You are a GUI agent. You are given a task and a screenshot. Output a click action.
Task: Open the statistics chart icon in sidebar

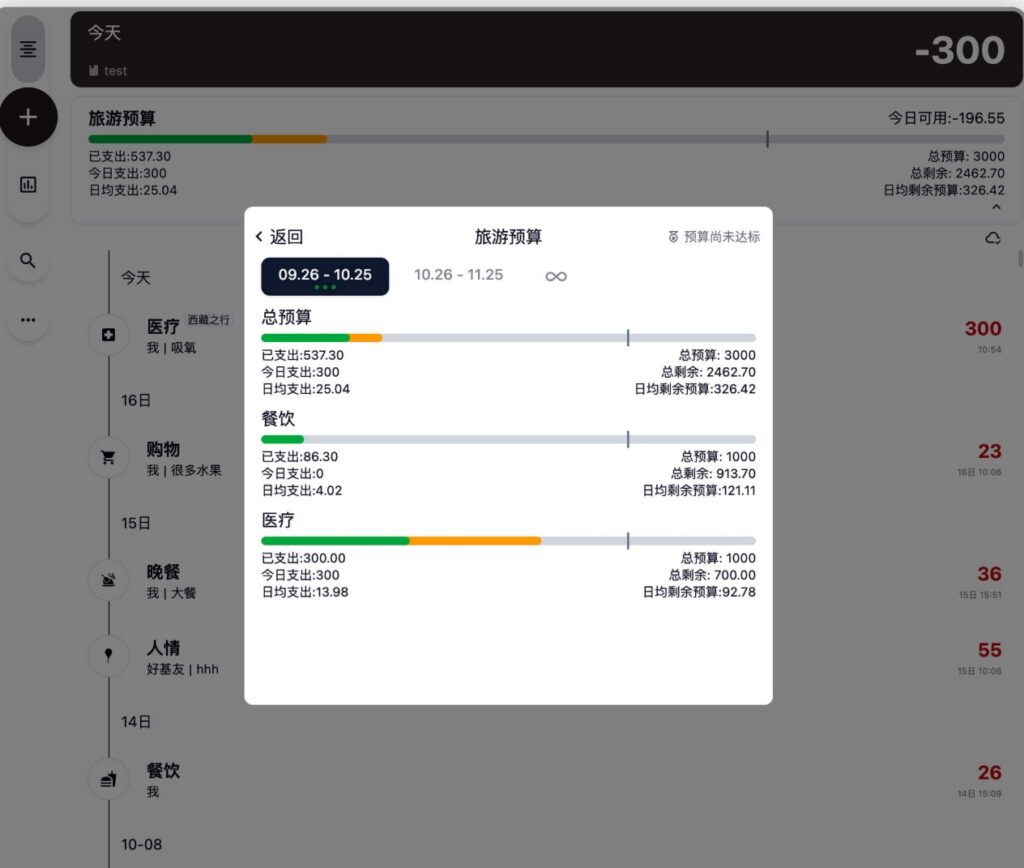tap(28, 184)
